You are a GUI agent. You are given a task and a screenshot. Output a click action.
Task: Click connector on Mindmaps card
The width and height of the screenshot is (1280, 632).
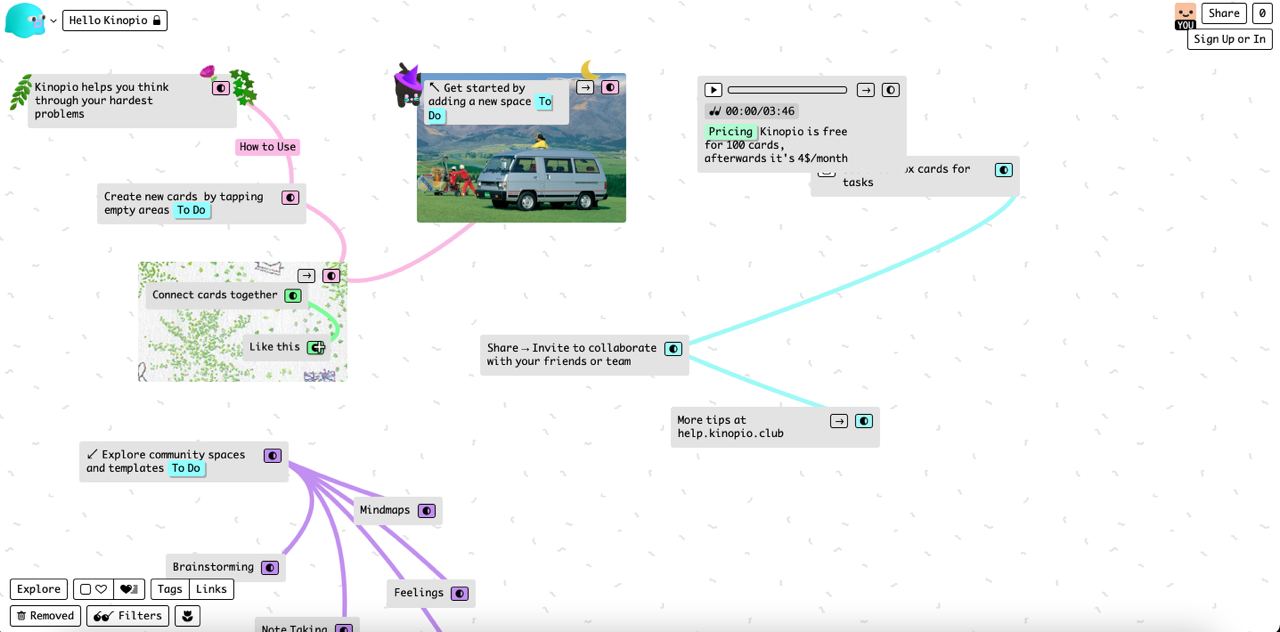[427, 511]
